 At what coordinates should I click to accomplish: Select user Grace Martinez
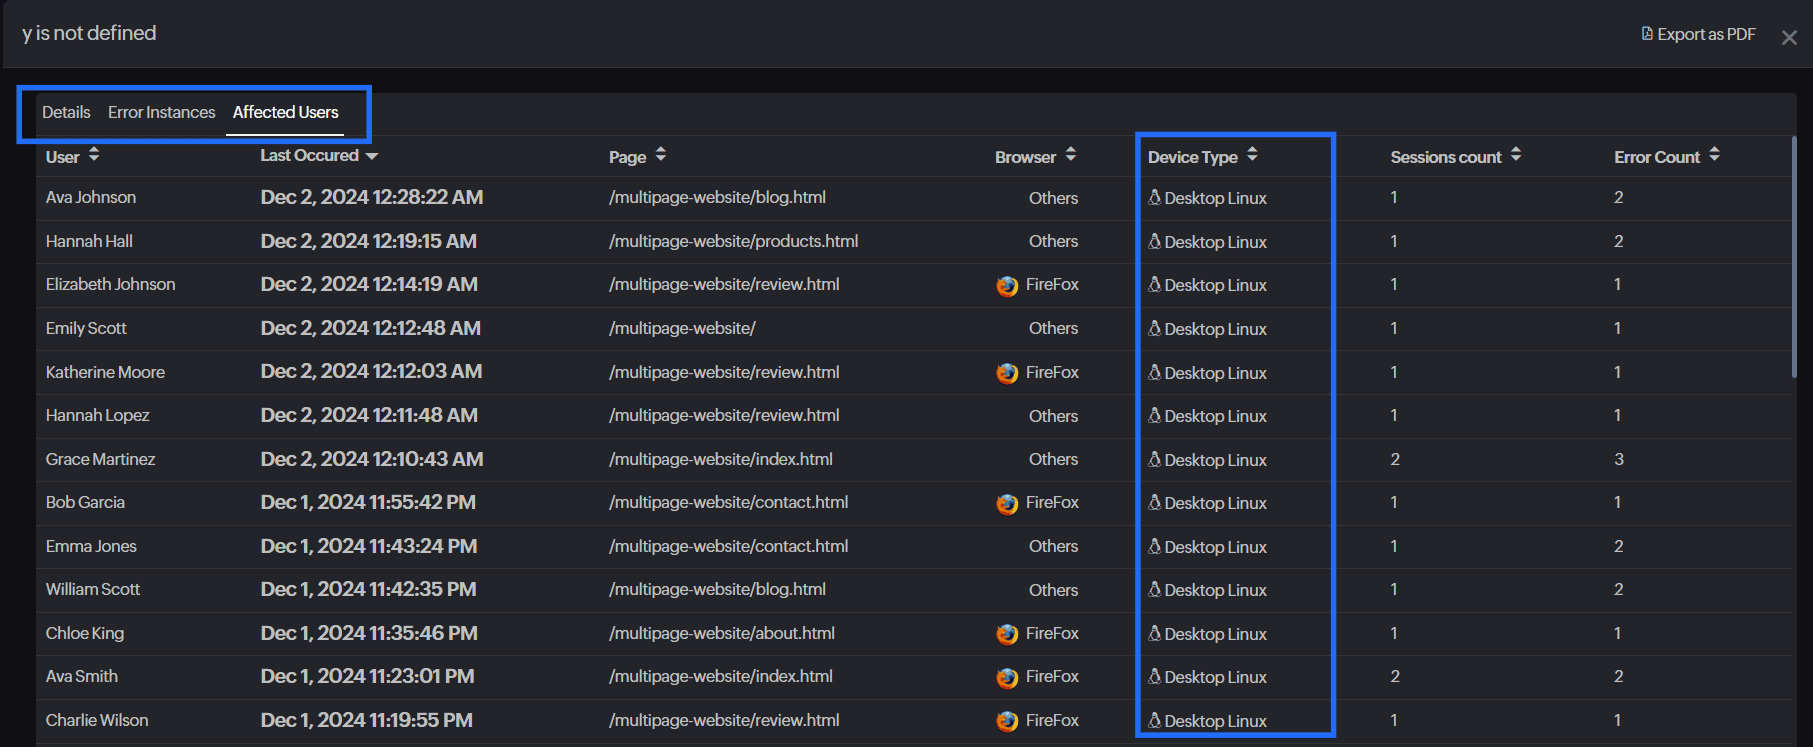100,459
